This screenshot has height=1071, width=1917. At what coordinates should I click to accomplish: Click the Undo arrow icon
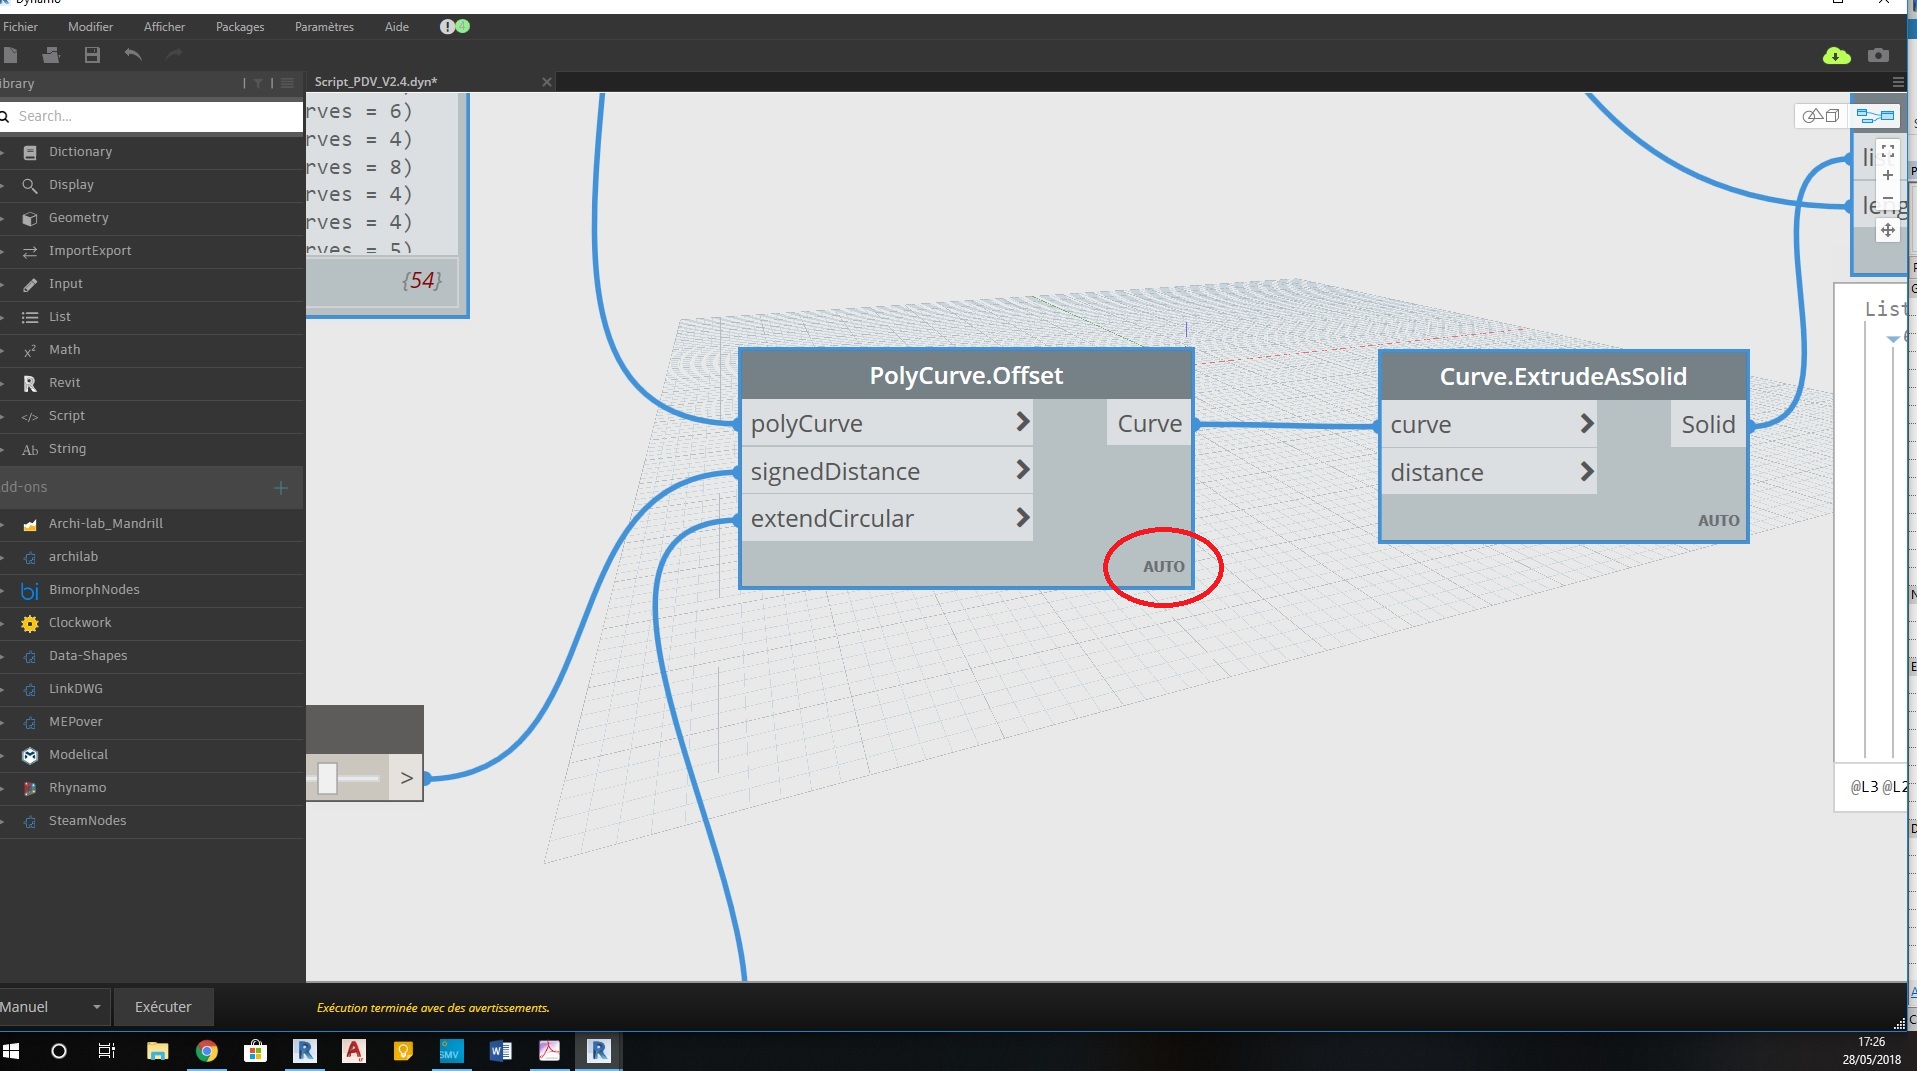[x=133, y=55]
